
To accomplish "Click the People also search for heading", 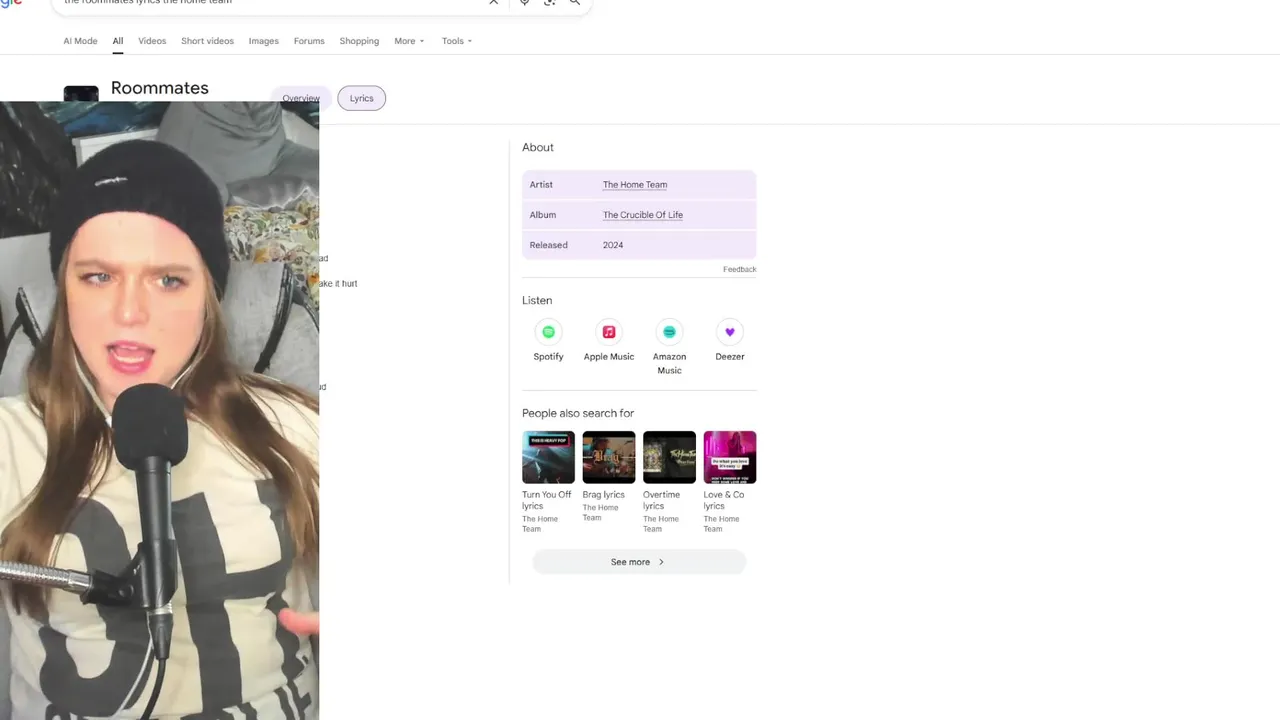I will coord(578,413).
